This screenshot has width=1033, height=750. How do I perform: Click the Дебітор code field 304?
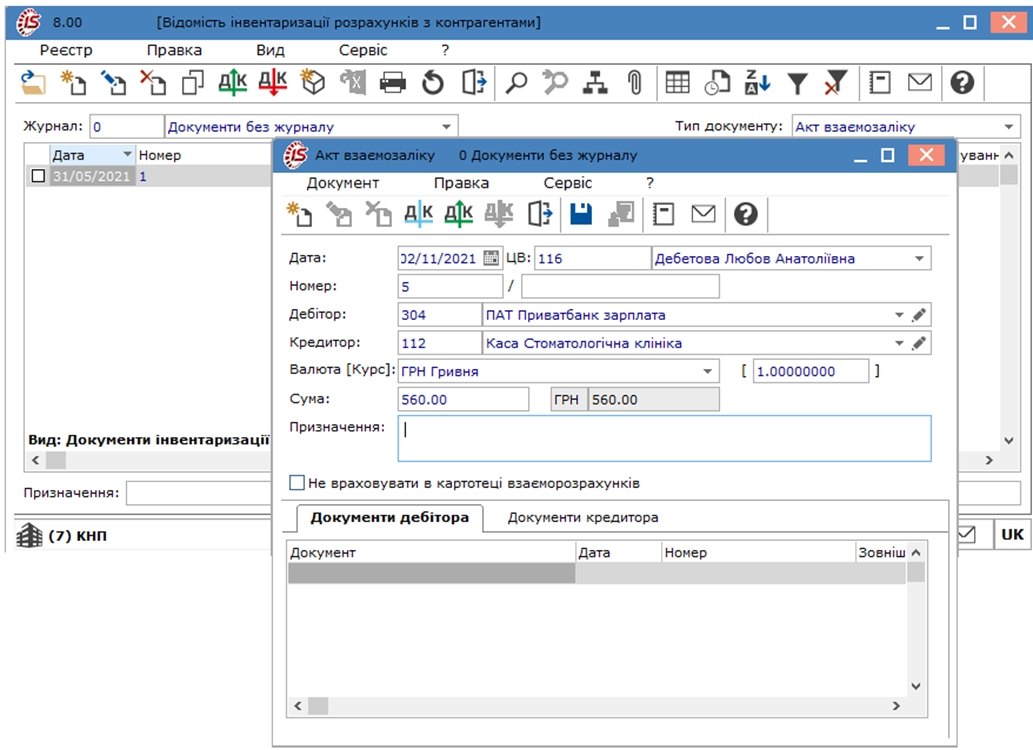coord(439,315)
